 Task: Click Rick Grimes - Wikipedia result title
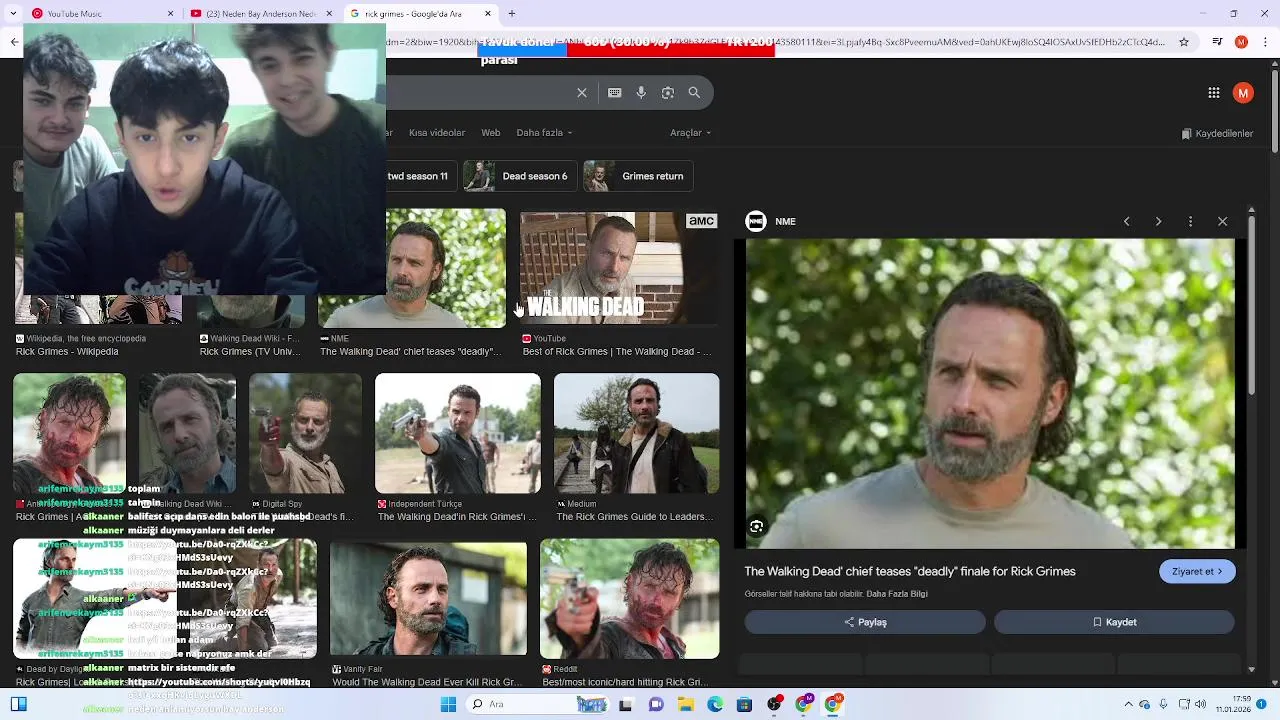click(x=67, y=352)
